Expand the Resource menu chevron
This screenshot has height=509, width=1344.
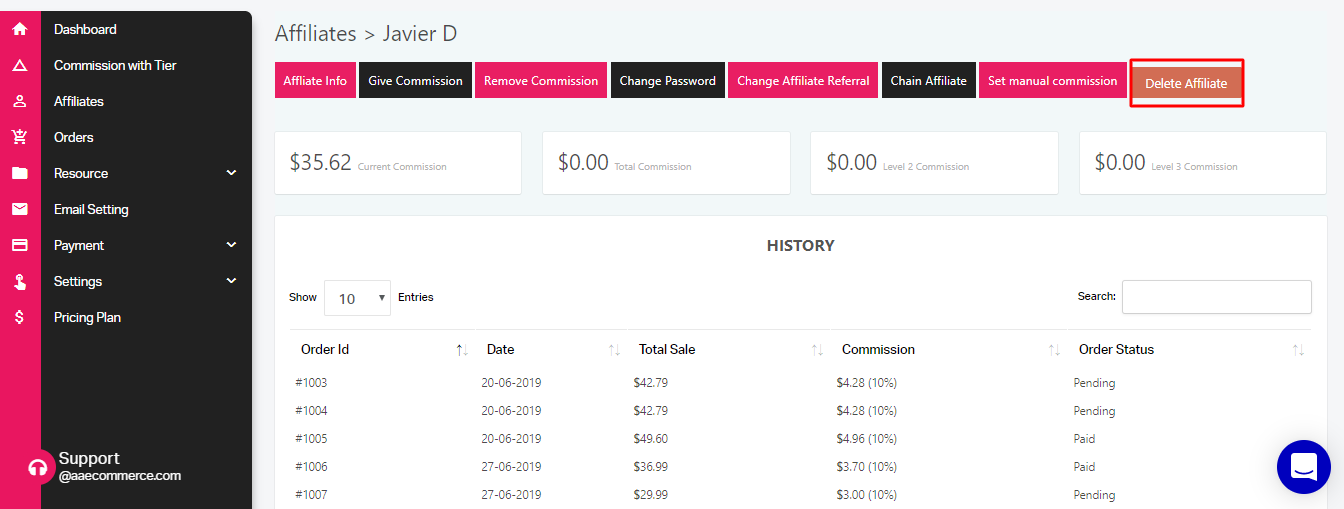(232, 173)
